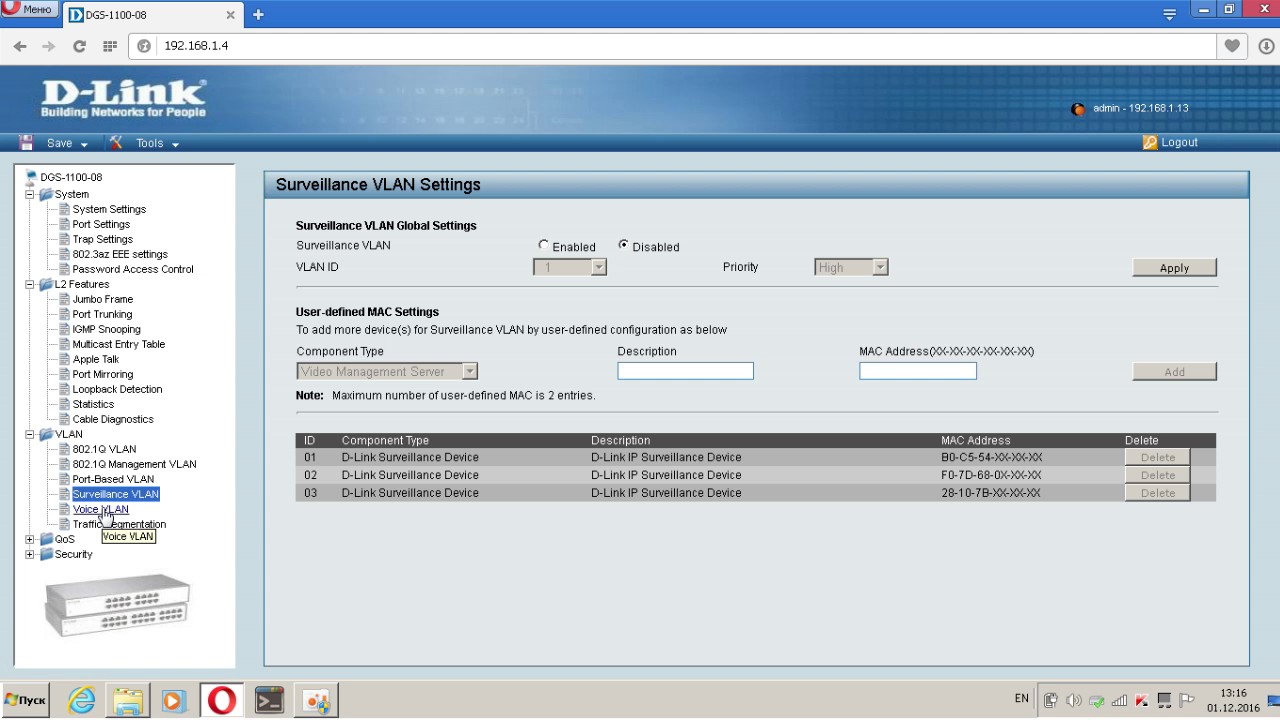
Task: Open the paint app icon in taskbar
Action: tap(317, 700)
